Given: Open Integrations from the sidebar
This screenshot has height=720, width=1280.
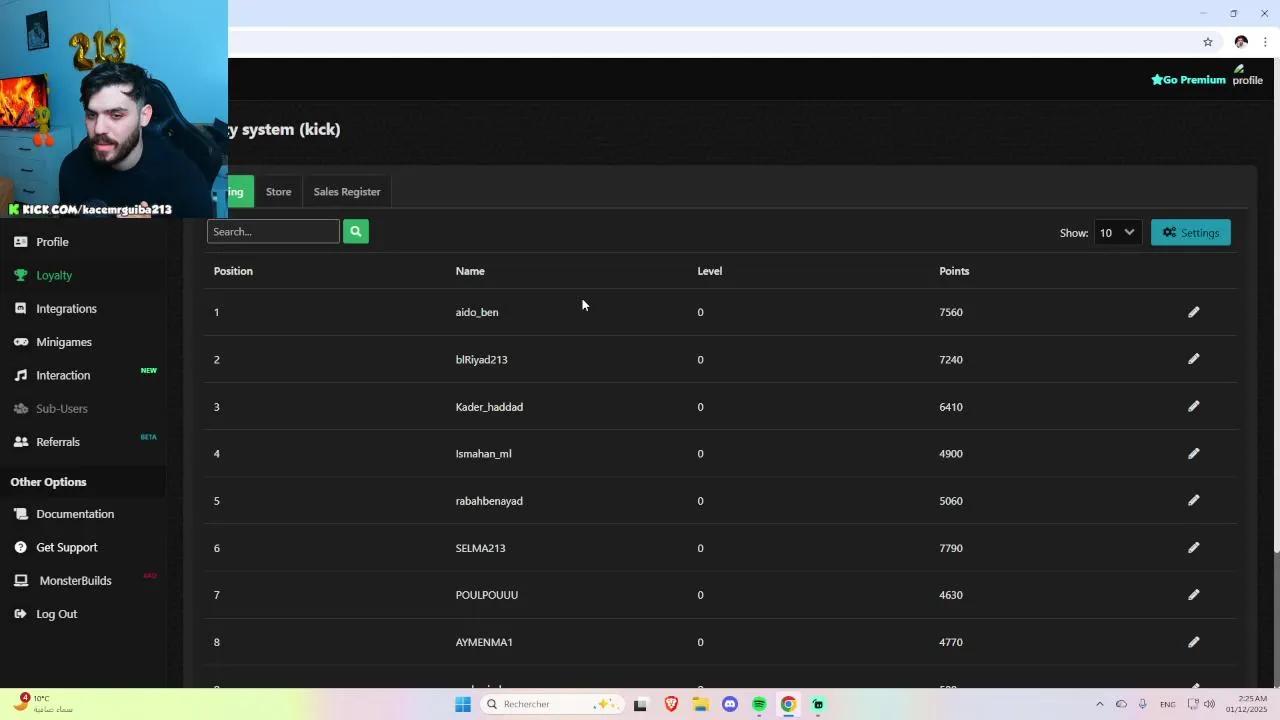Looking at the screenshot, I should [66, 309].
